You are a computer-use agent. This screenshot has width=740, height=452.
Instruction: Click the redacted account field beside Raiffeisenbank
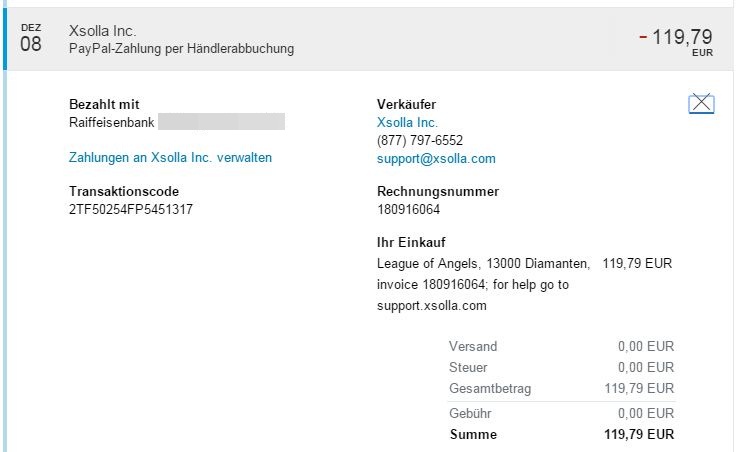[x=221, y=122]
